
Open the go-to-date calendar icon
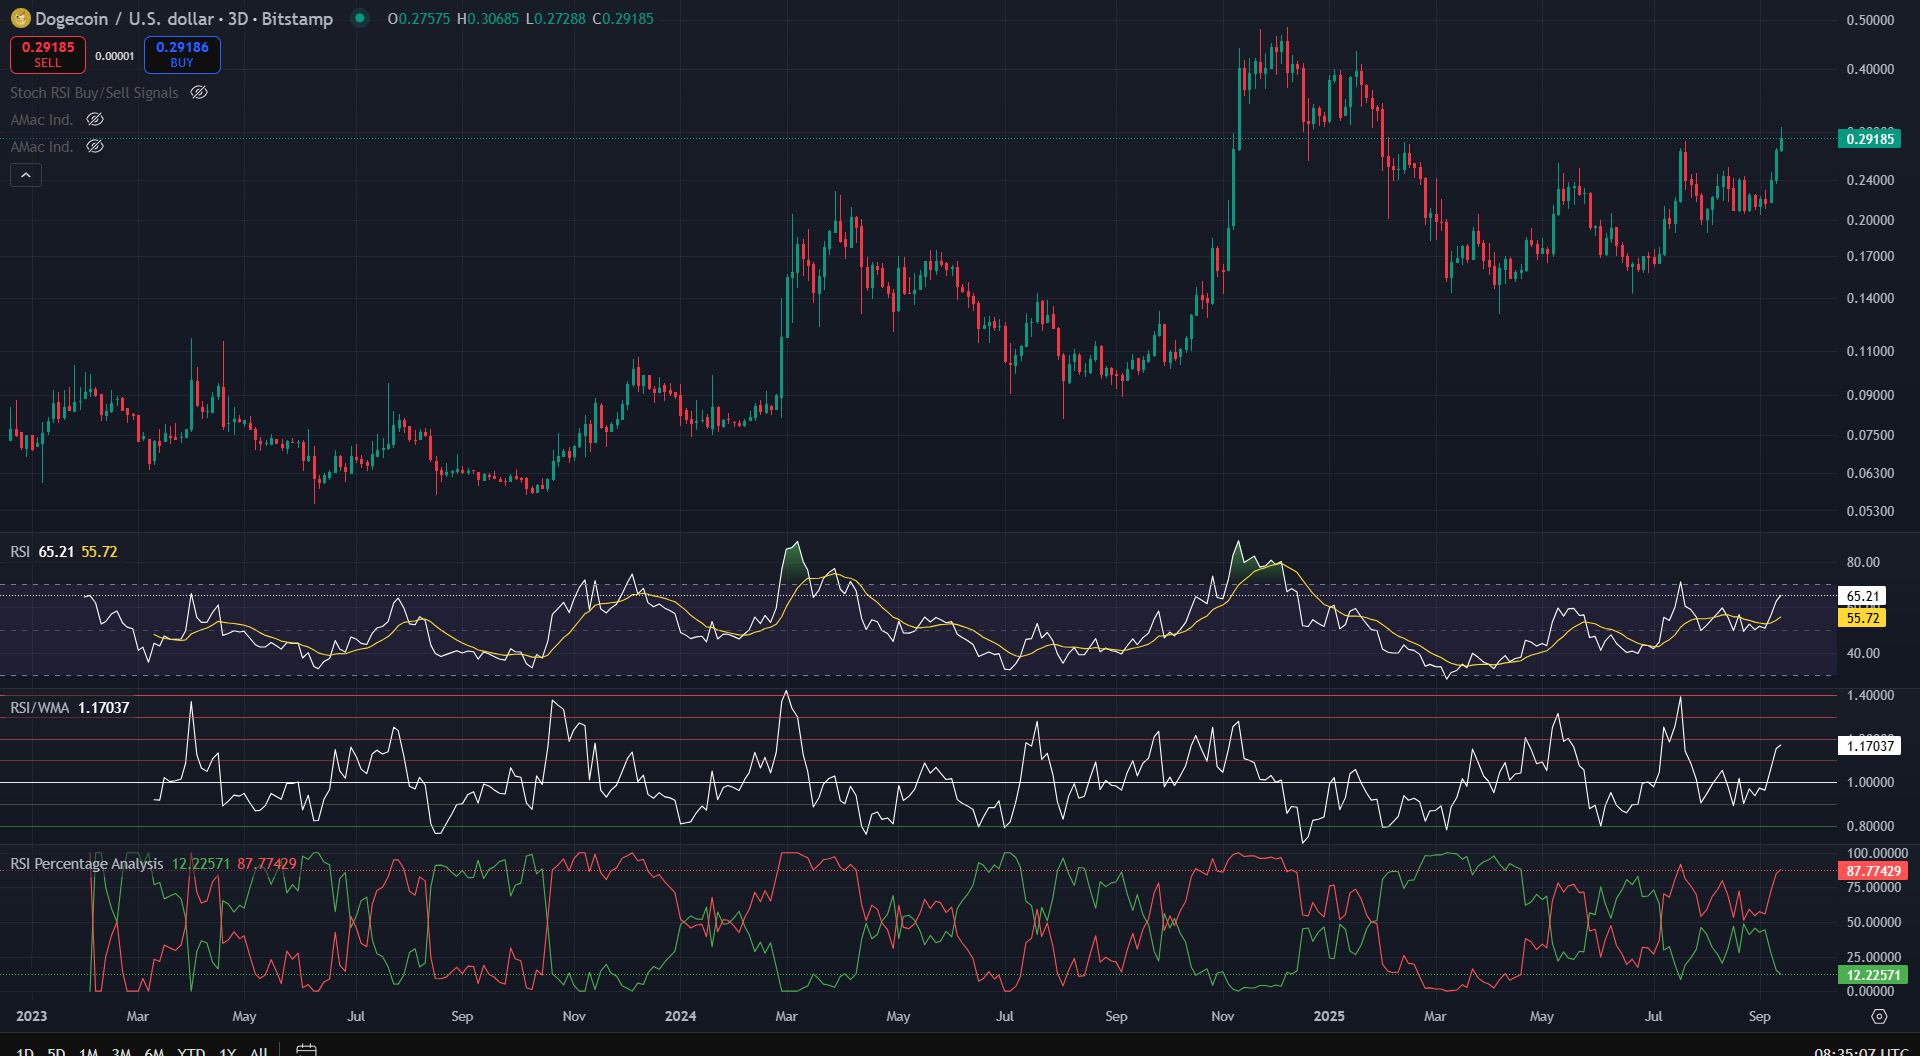pos(307,1050)
